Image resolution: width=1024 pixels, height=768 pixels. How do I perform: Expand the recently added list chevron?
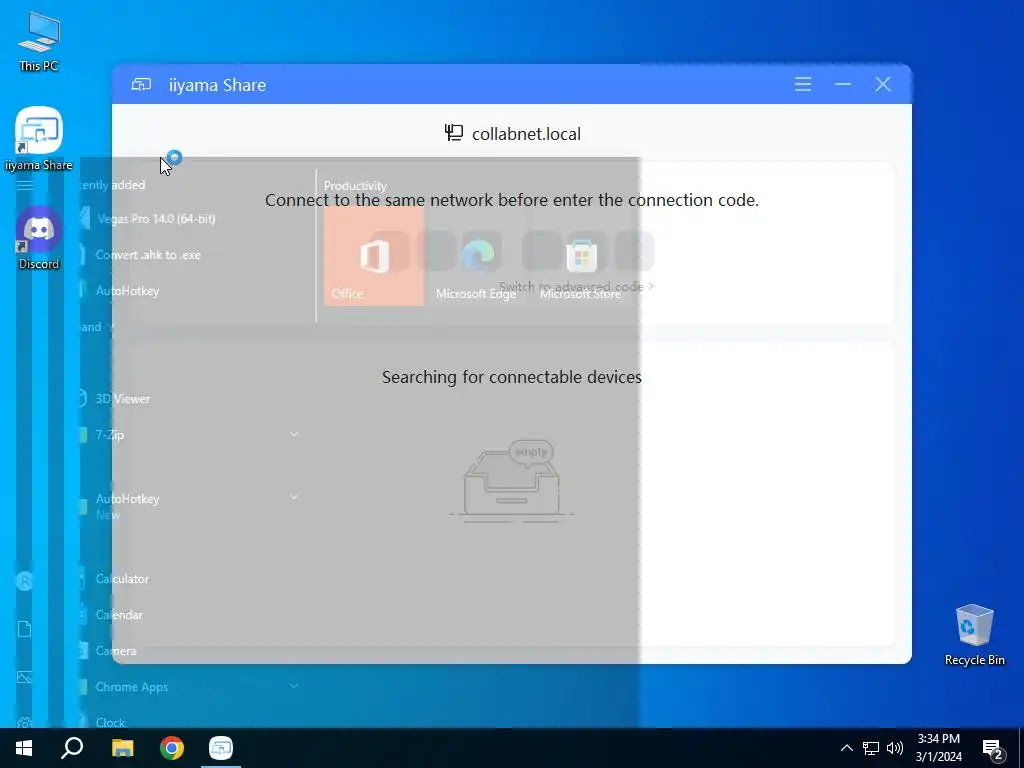(112, 327)
